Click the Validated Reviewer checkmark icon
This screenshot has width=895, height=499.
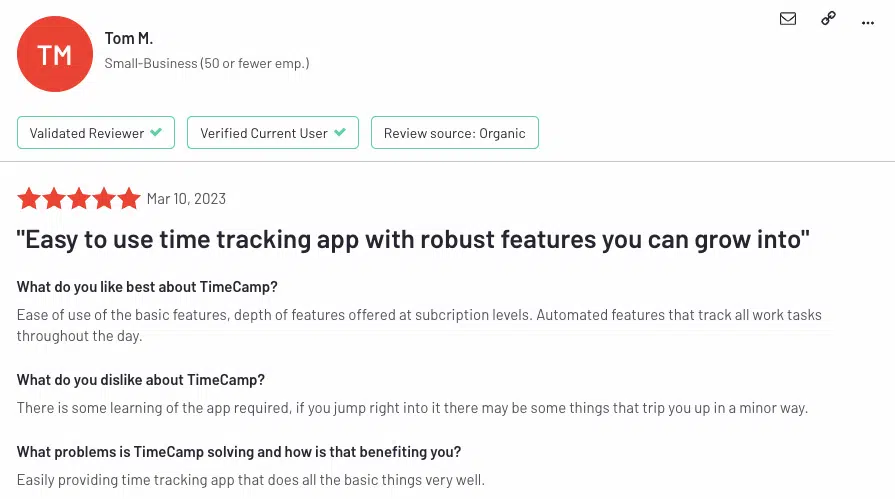(x=156, y=132)
